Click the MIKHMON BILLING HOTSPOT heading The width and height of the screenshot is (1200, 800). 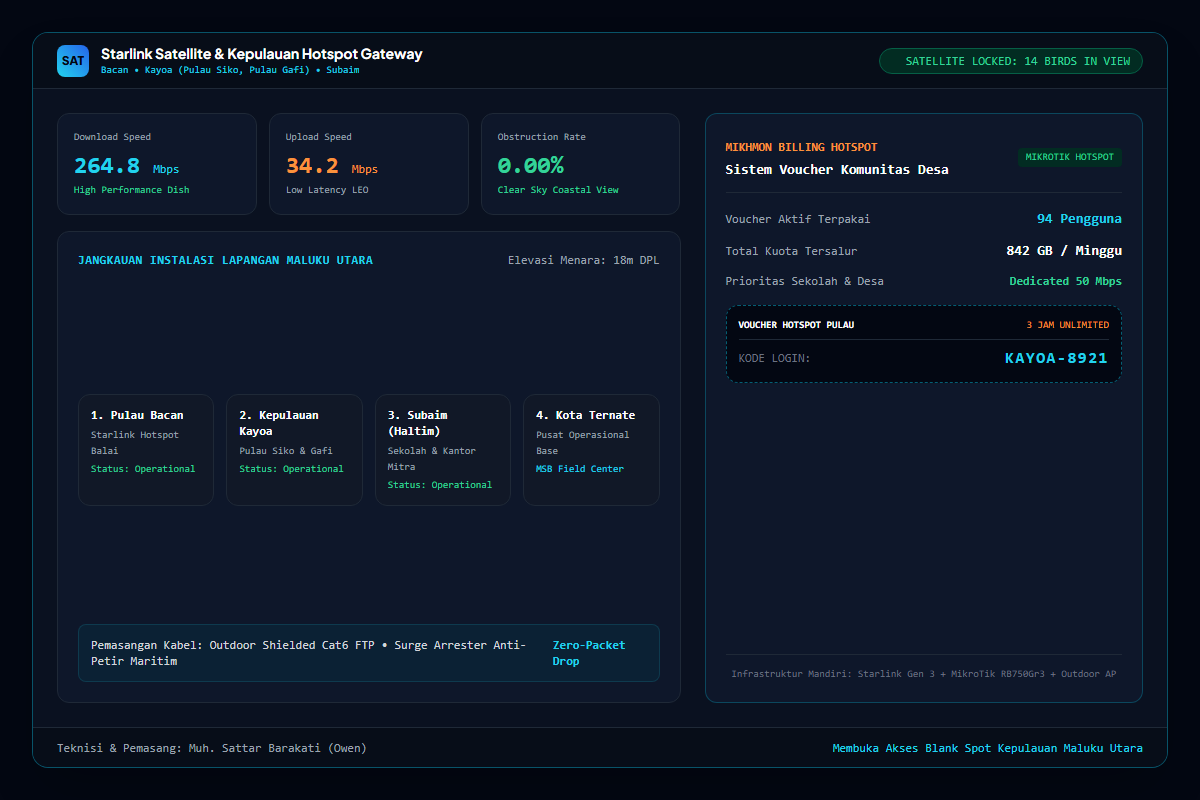[x=801, y=147]
